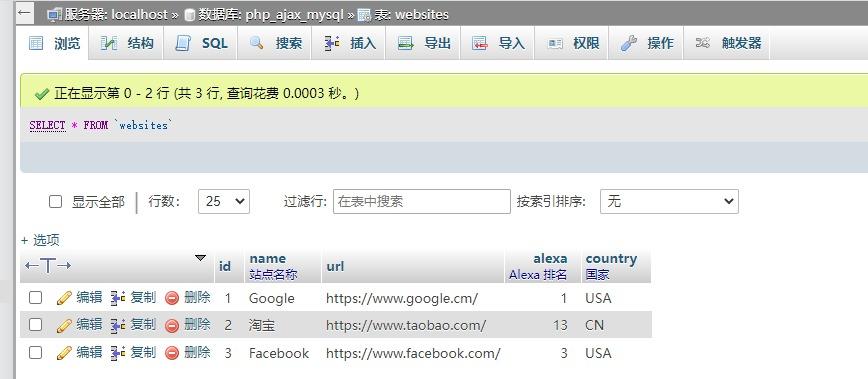The height and width of the screenshot is (379, 868).
Task: Open the 权限 (Privileges) tab
Action: point(572,43)
